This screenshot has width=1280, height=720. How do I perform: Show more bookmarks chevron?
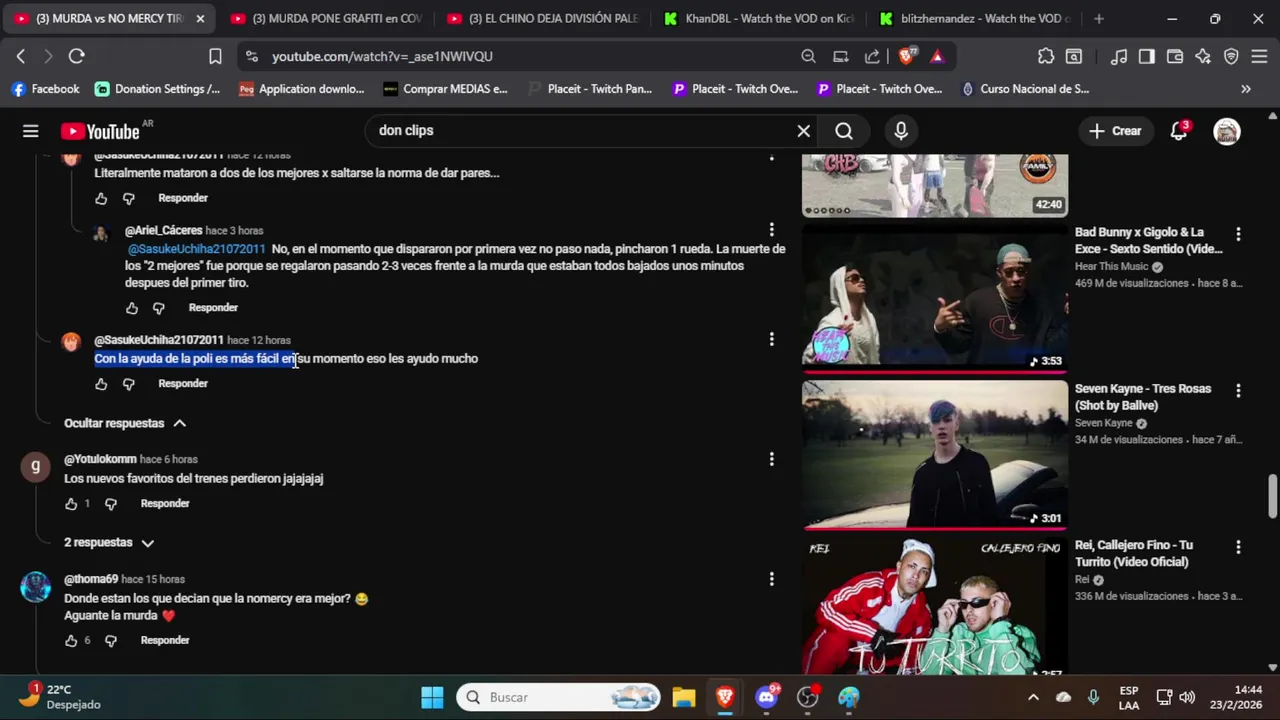coord(1246,89)
